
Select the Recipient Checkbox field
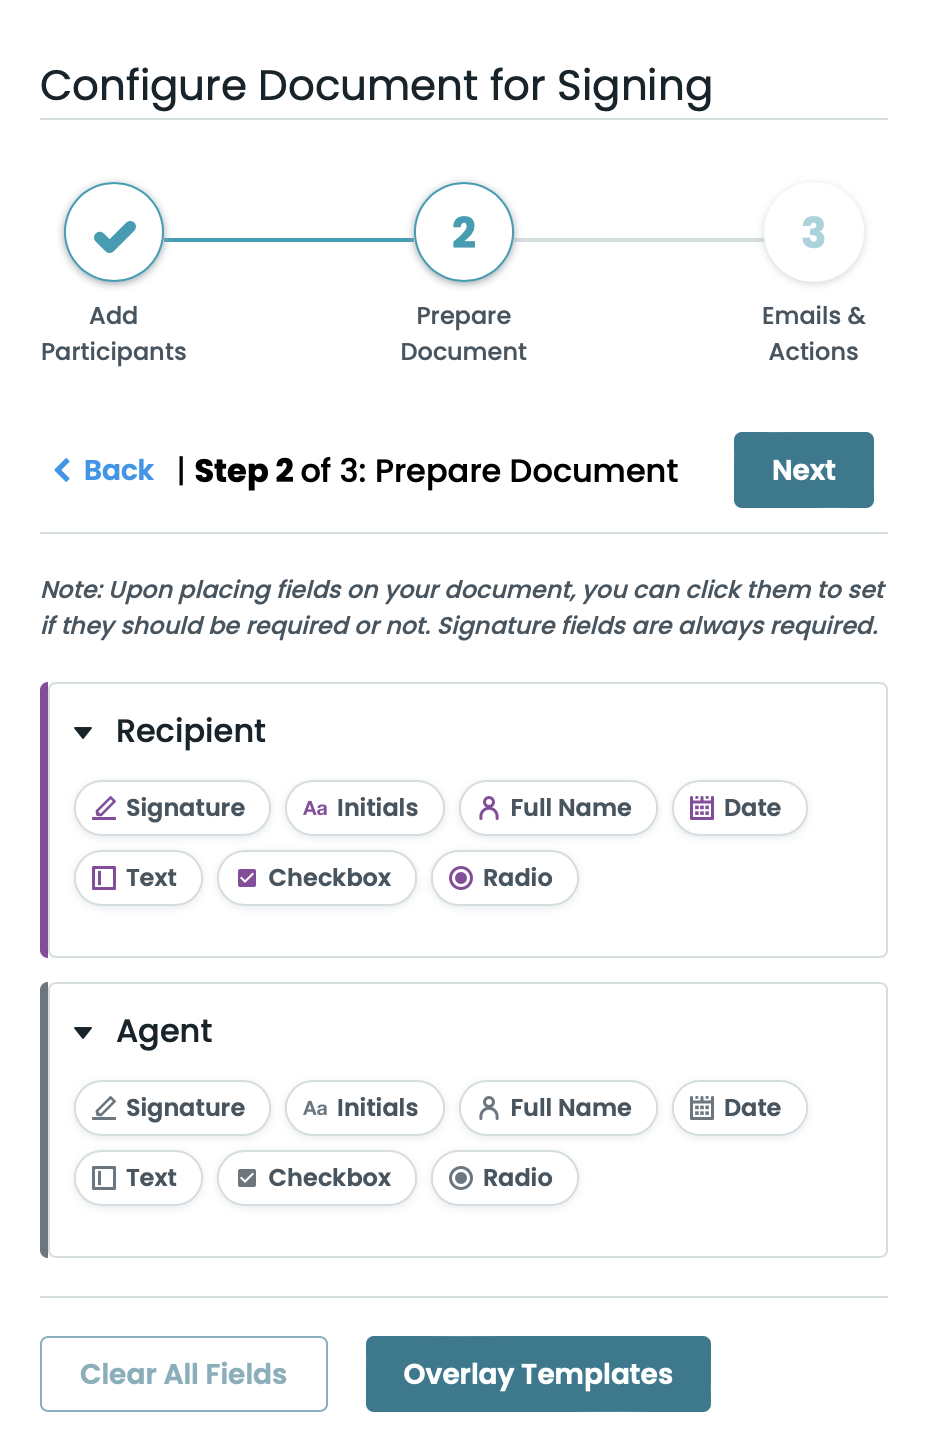(x=316, y=878)
